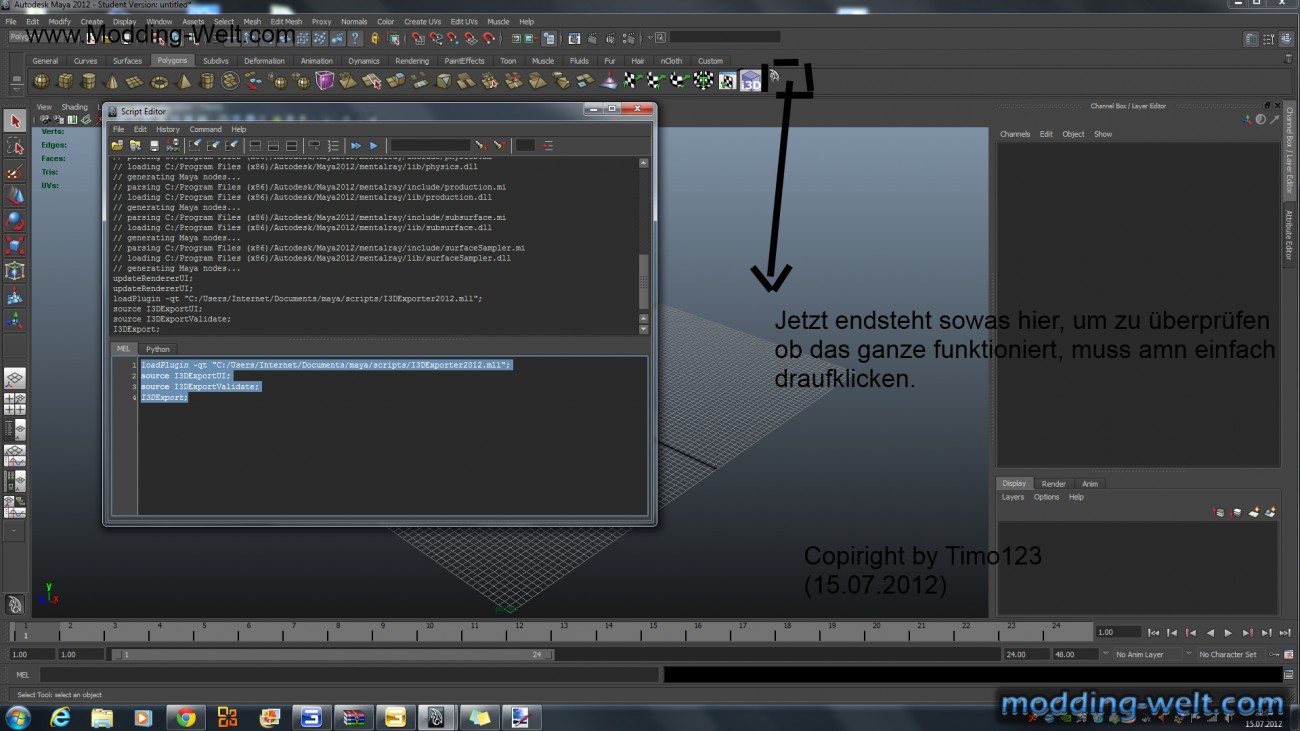1300x731 pixels.
Task: Switch to the Python tab
Action: pos(158,349)
